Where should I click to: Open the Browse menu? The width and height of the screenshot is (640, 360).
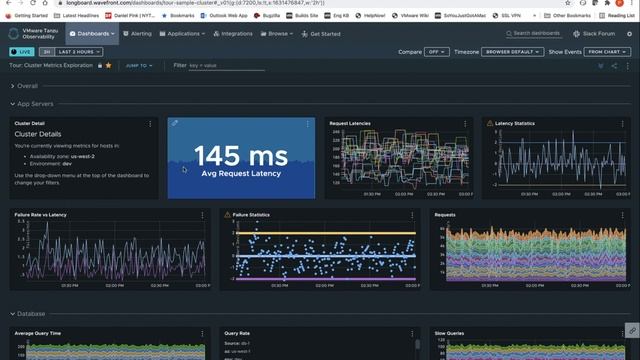coord(277,34)
